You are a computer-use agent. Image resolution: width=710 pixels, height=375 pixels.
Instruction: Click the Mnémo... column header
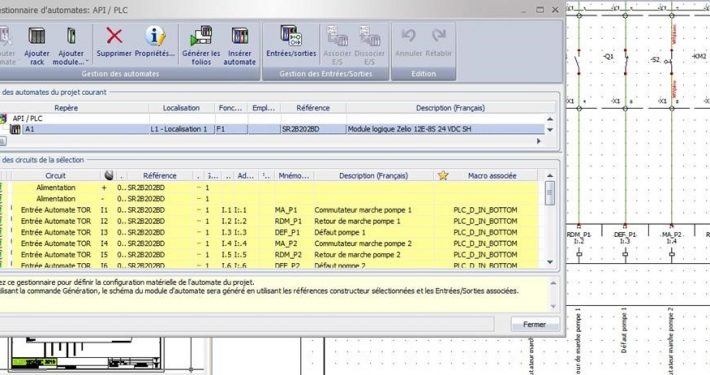293,175
